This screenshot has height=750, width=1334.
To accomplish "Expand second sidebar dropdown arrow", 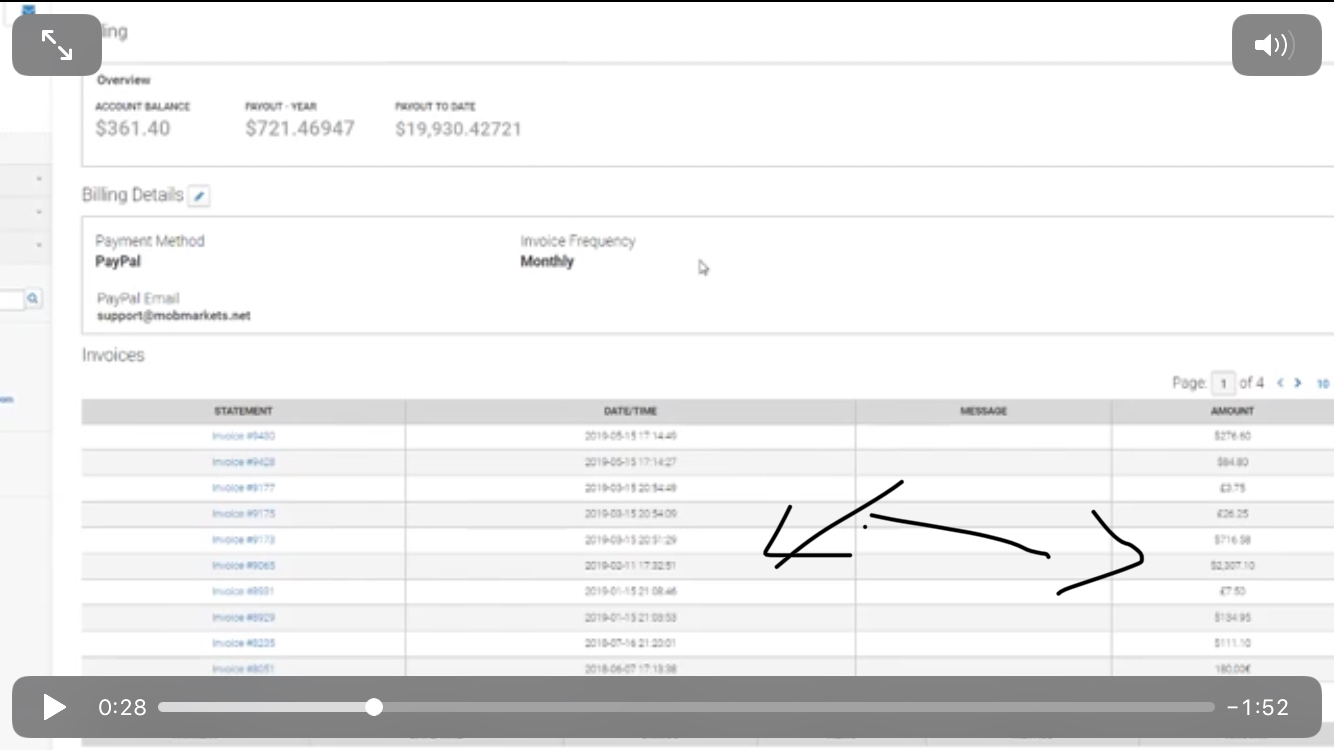I will point(39,212).
